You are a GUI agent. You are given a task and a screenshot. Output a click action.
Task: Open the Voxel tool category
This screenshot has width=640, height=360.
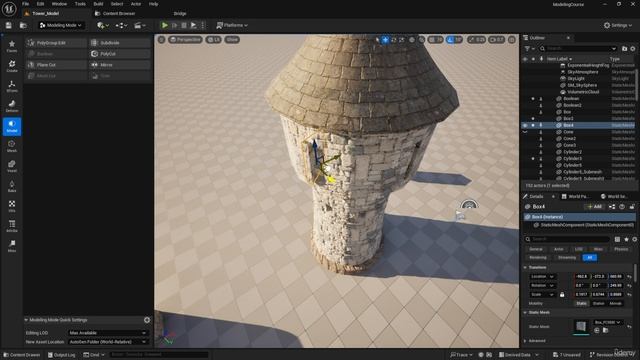[12, 166]
